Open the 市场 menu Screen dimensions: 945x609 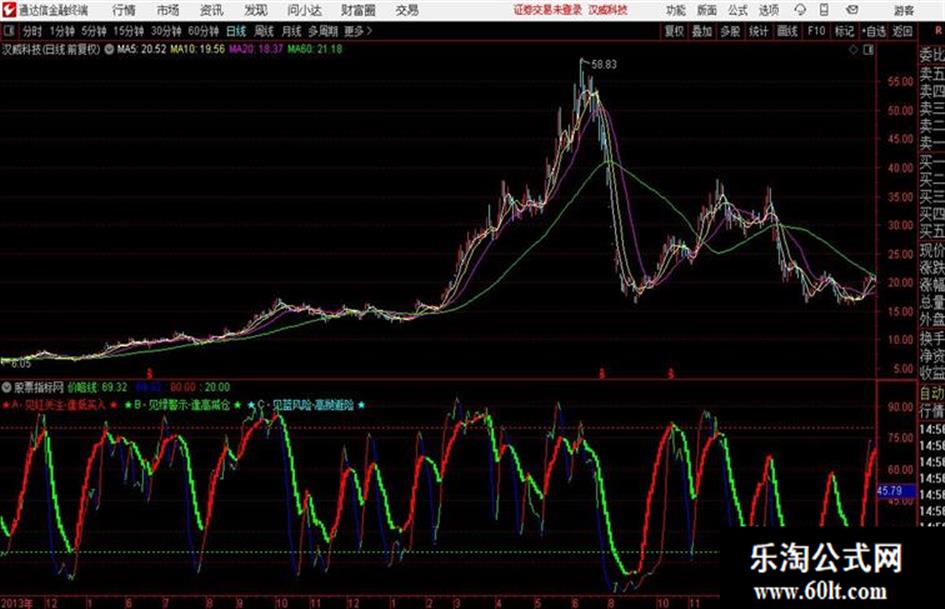pos(168,10)
